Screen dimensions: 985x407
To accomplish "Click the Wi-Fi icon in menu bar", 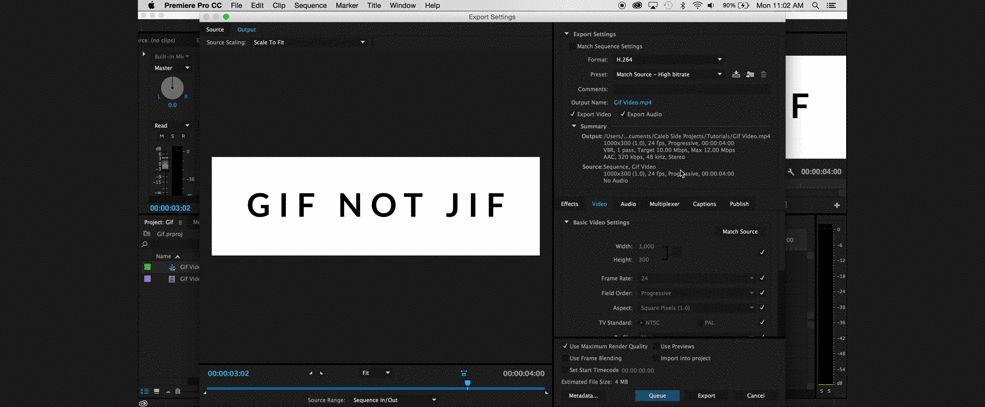I will [697, 5].
